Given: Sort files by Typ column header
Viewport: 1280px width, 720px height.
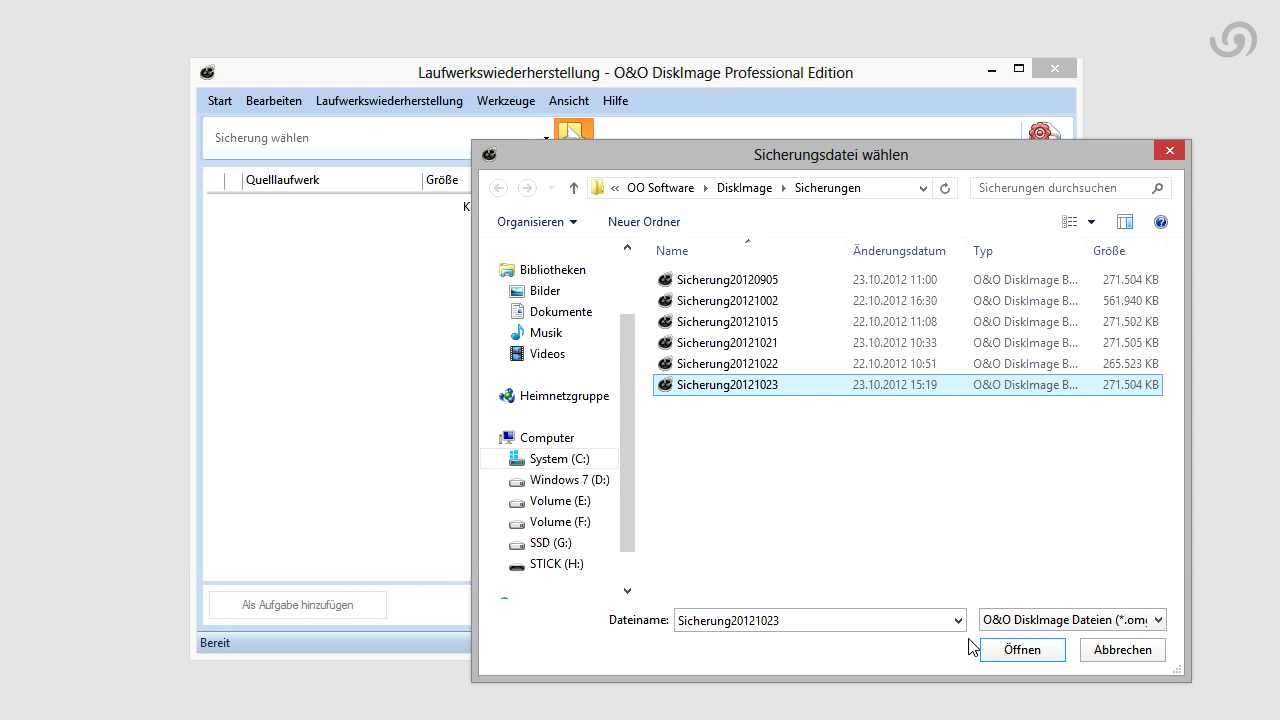Looking at the screenshot, I should click(983, 251).
